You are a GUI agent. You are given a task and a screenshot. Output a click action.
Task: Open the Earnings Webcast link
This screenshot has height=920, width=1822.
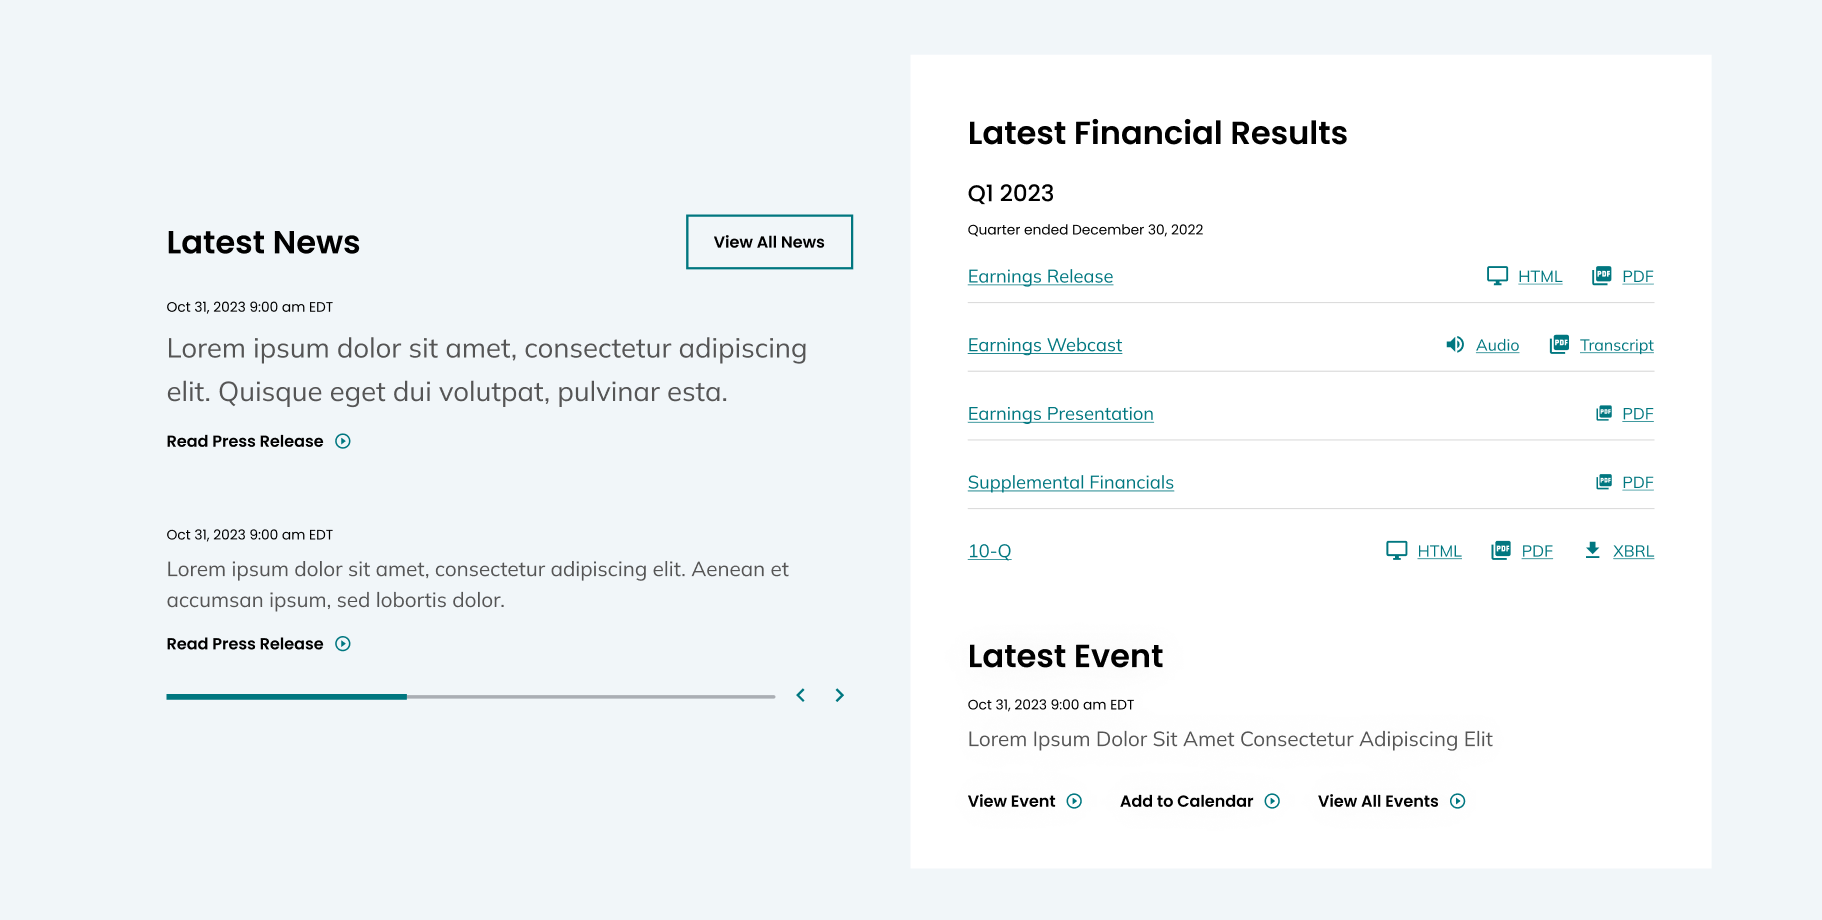click(x=1044, y=345)
